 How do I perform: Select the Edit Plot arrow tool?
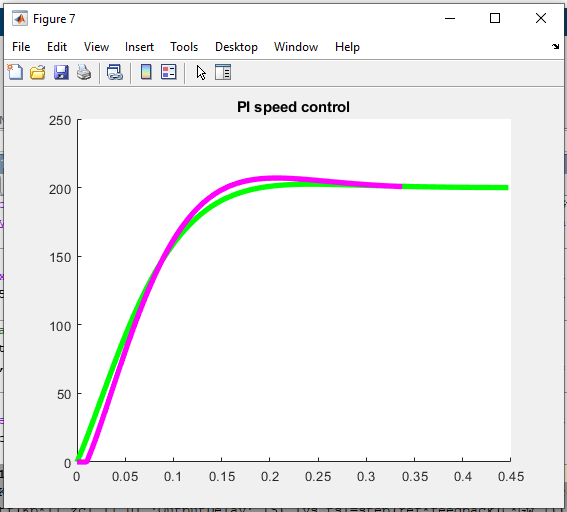201,72
